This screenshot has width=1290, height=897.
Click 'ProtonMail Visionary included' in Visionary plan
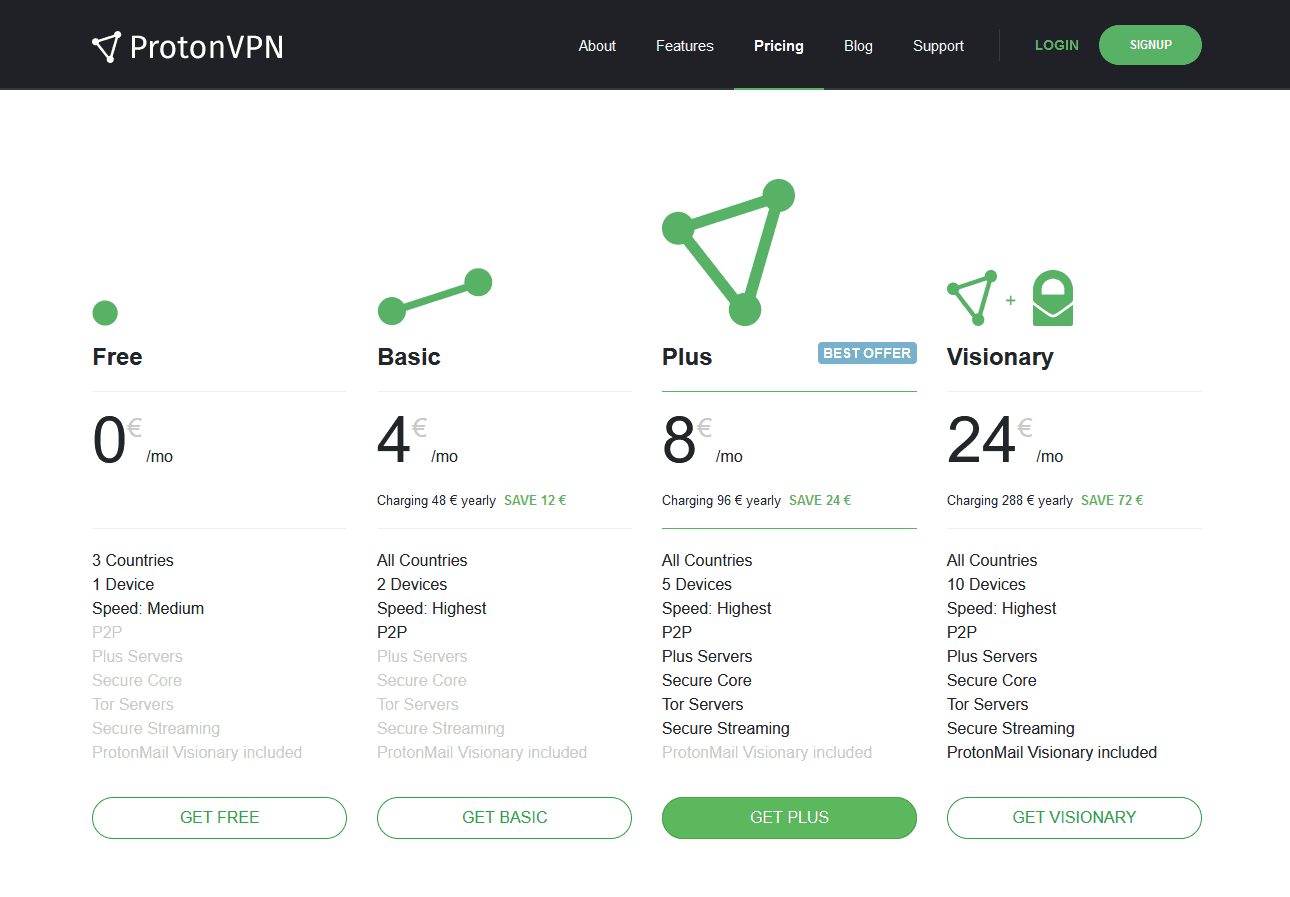(x=1052, y=752)
